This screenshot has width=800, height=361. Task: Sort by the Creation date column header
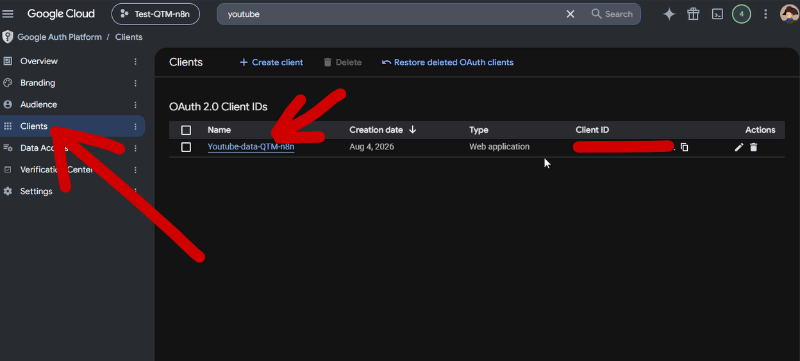coord(376,130)
